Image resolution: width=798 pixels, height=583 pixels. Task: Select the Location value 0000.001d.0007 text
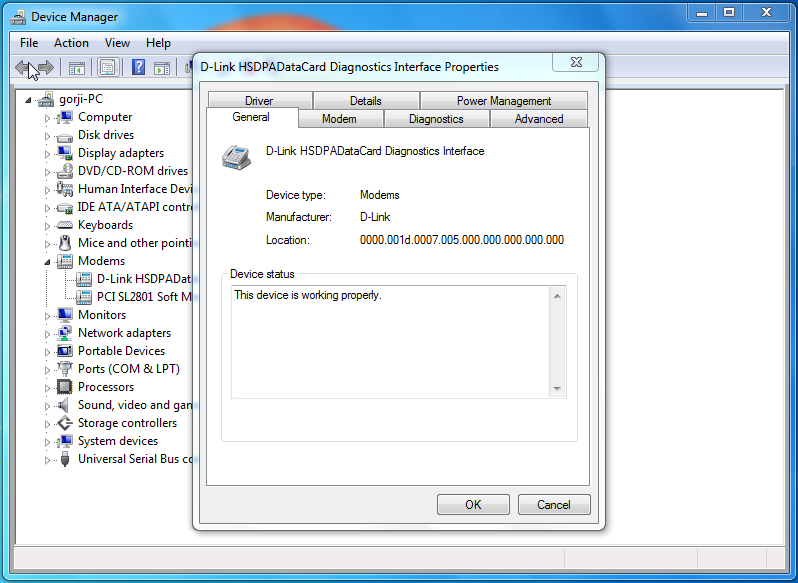462,240
